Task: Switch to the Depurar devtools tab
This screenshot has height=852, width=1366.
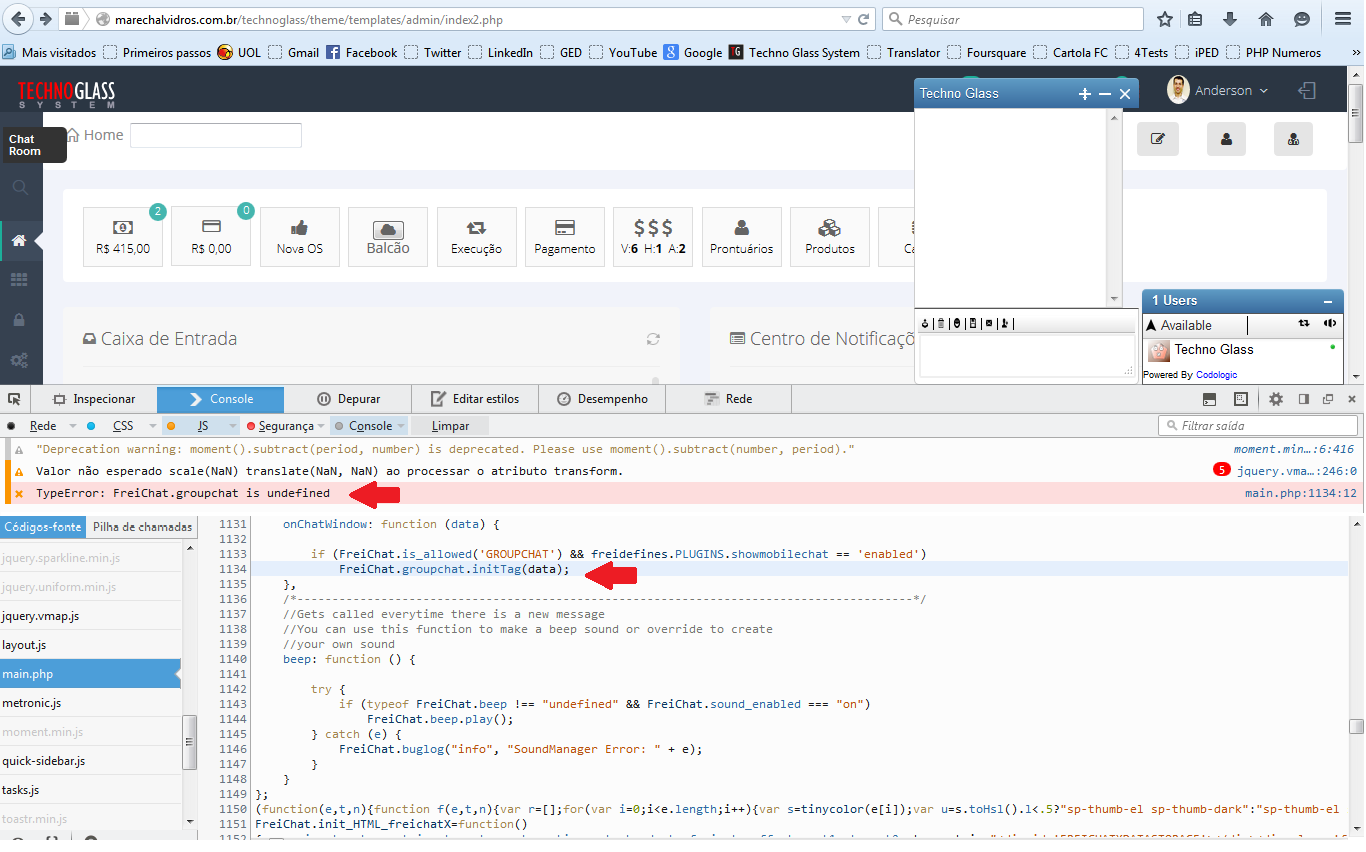Action: pyautogui.click(x=348, y=399)
